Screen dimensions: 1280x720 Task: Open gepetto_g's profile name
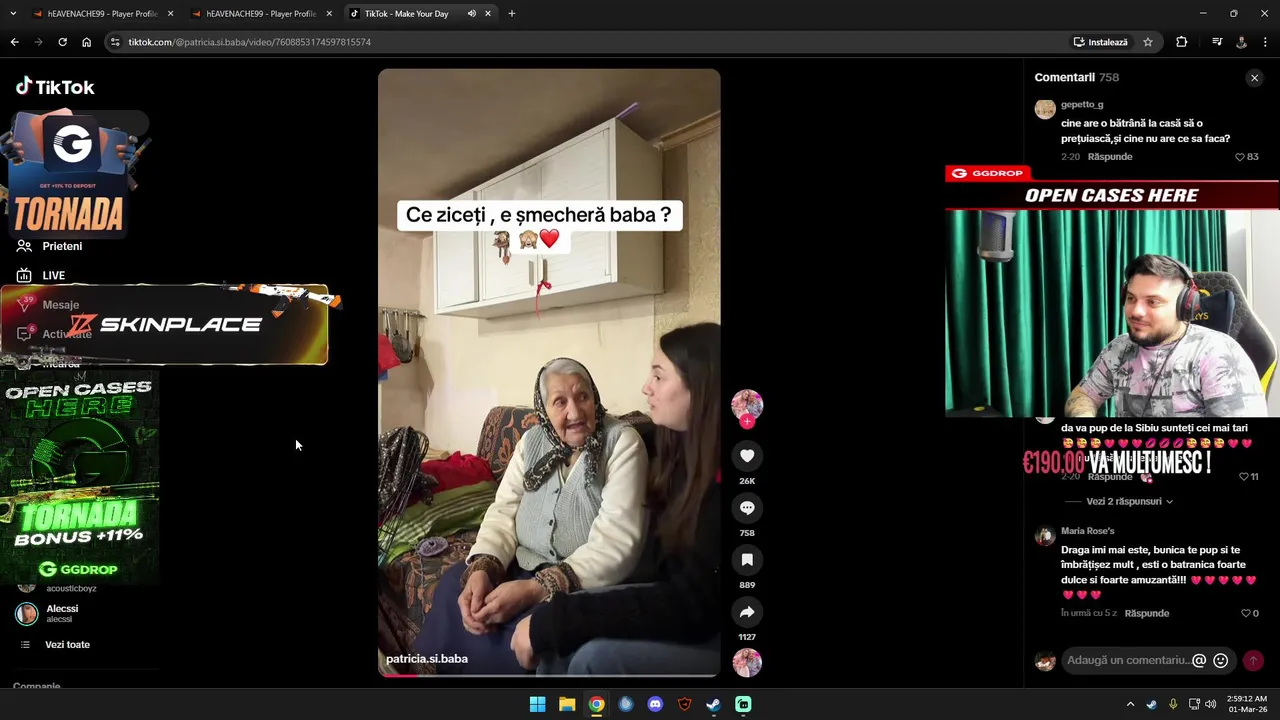[1082, 104]
